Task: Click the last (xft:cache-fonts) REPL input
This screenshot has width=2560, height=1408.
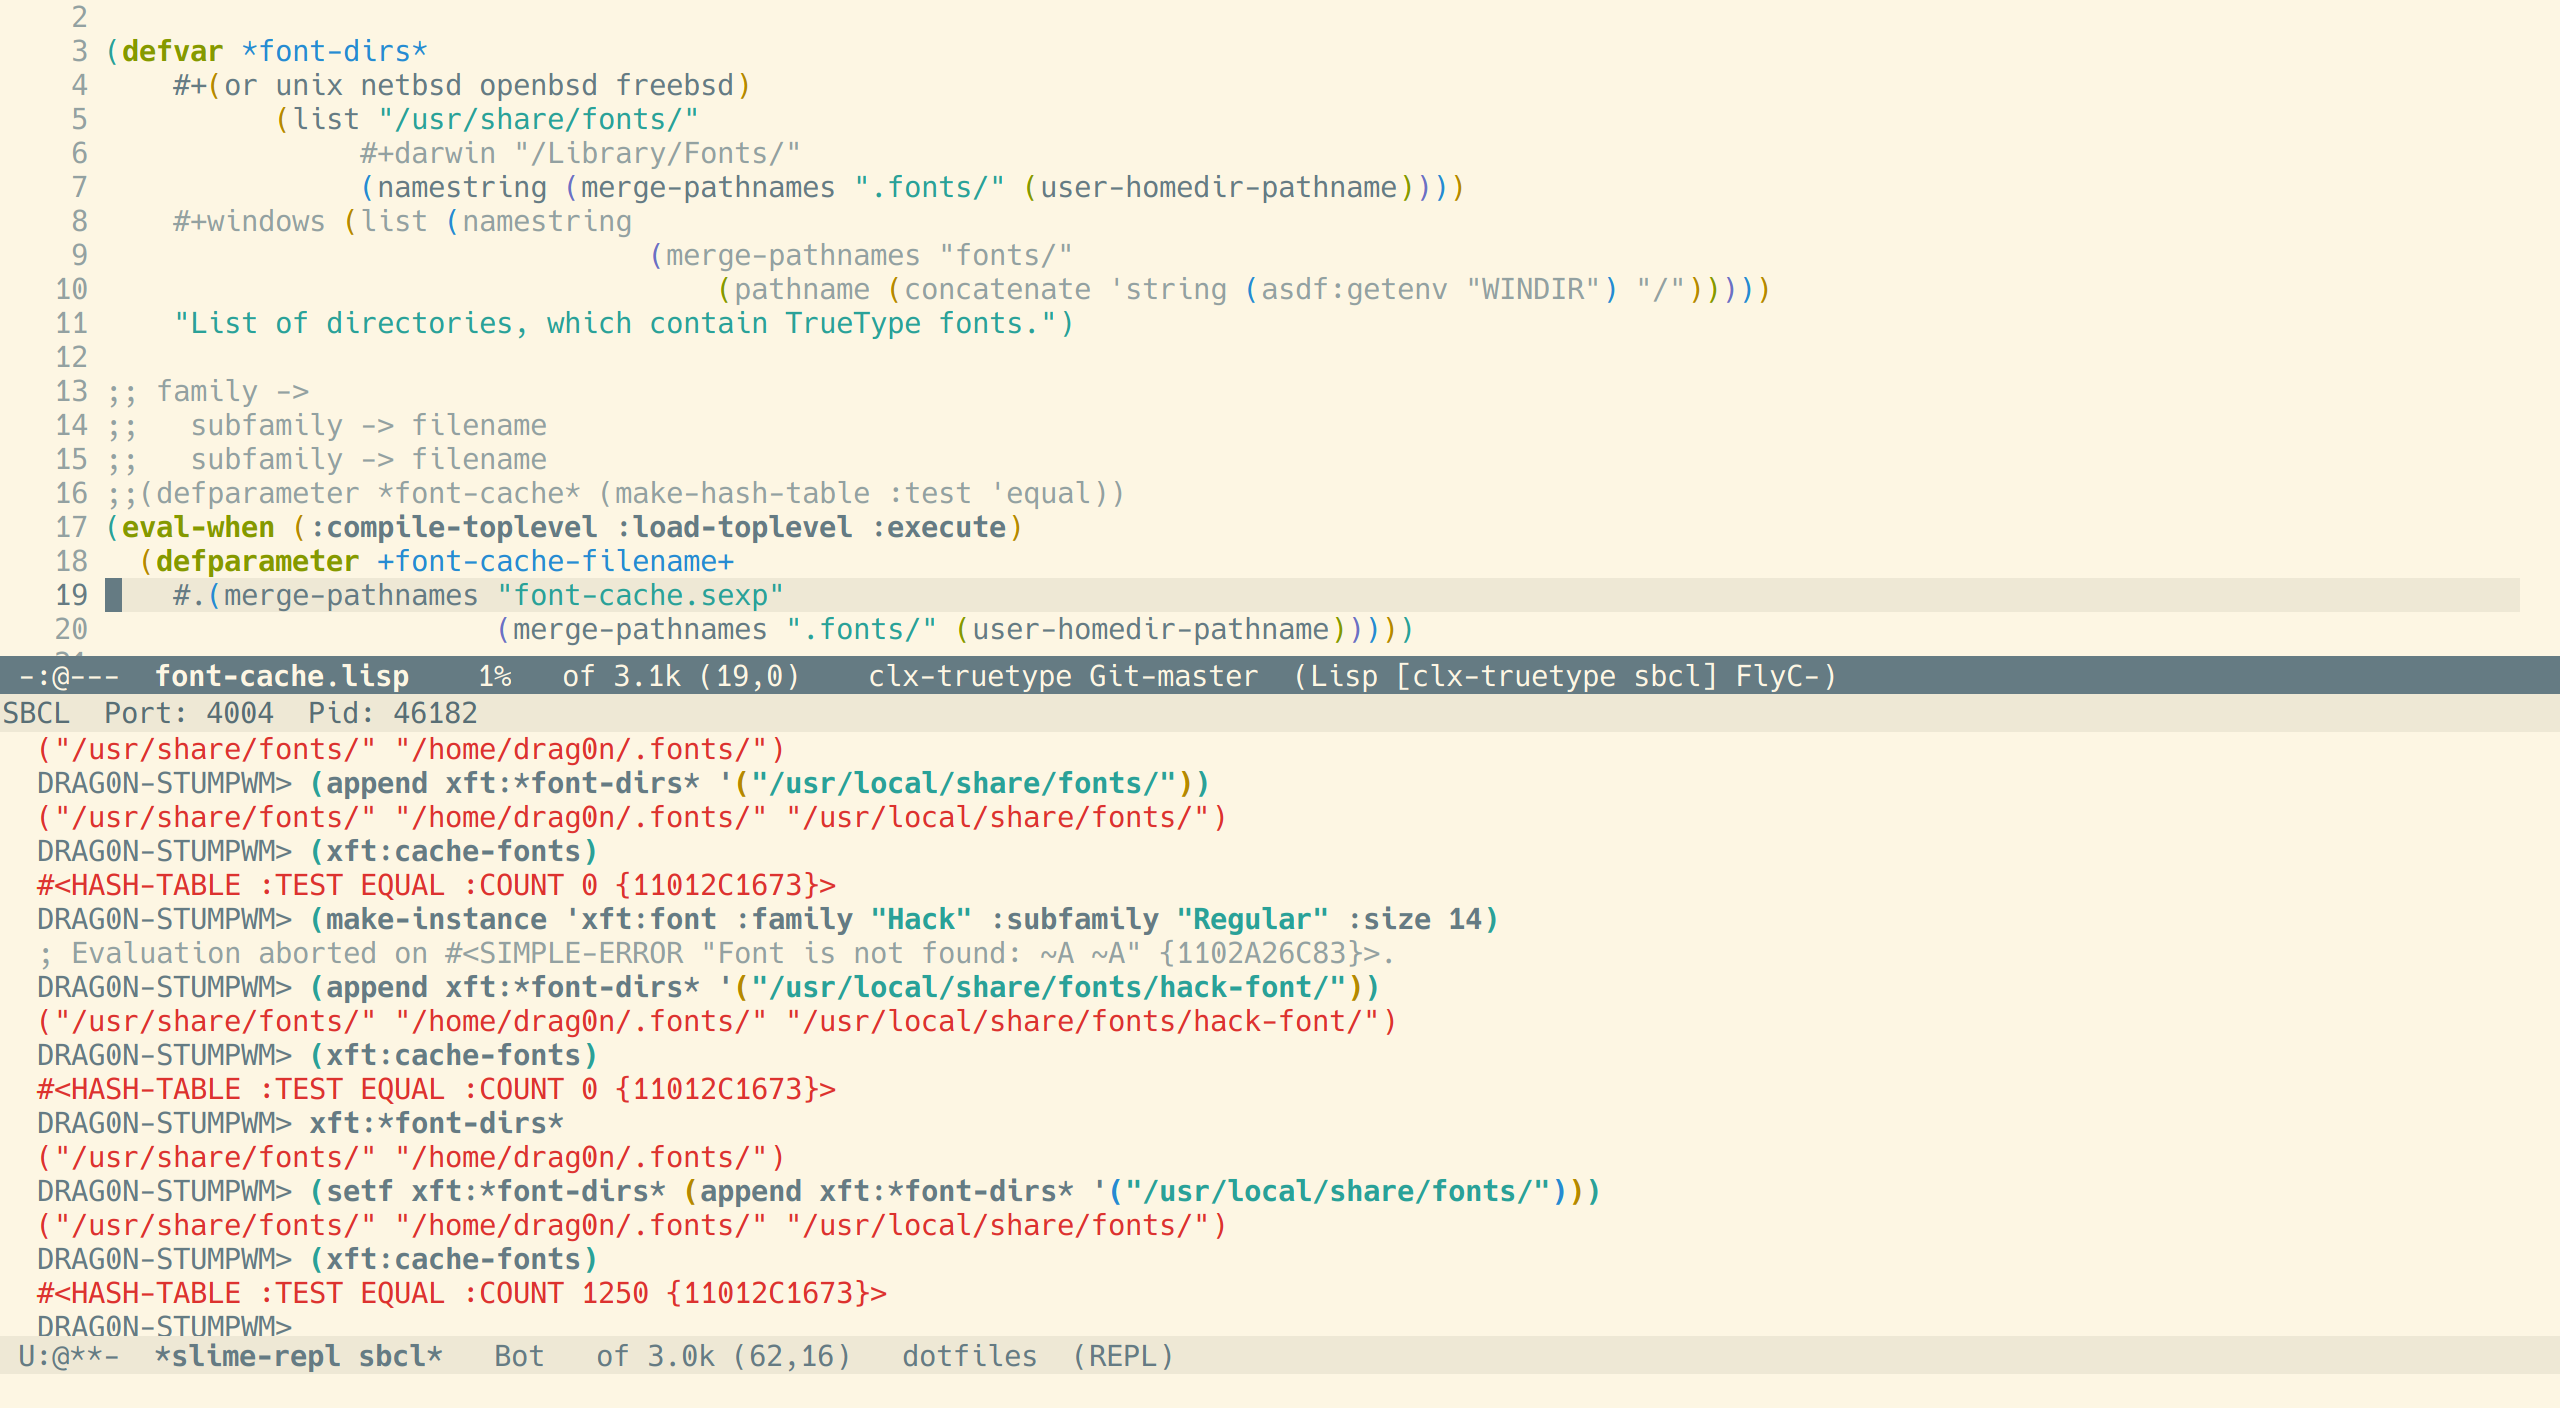Action: pos(453,1259)
